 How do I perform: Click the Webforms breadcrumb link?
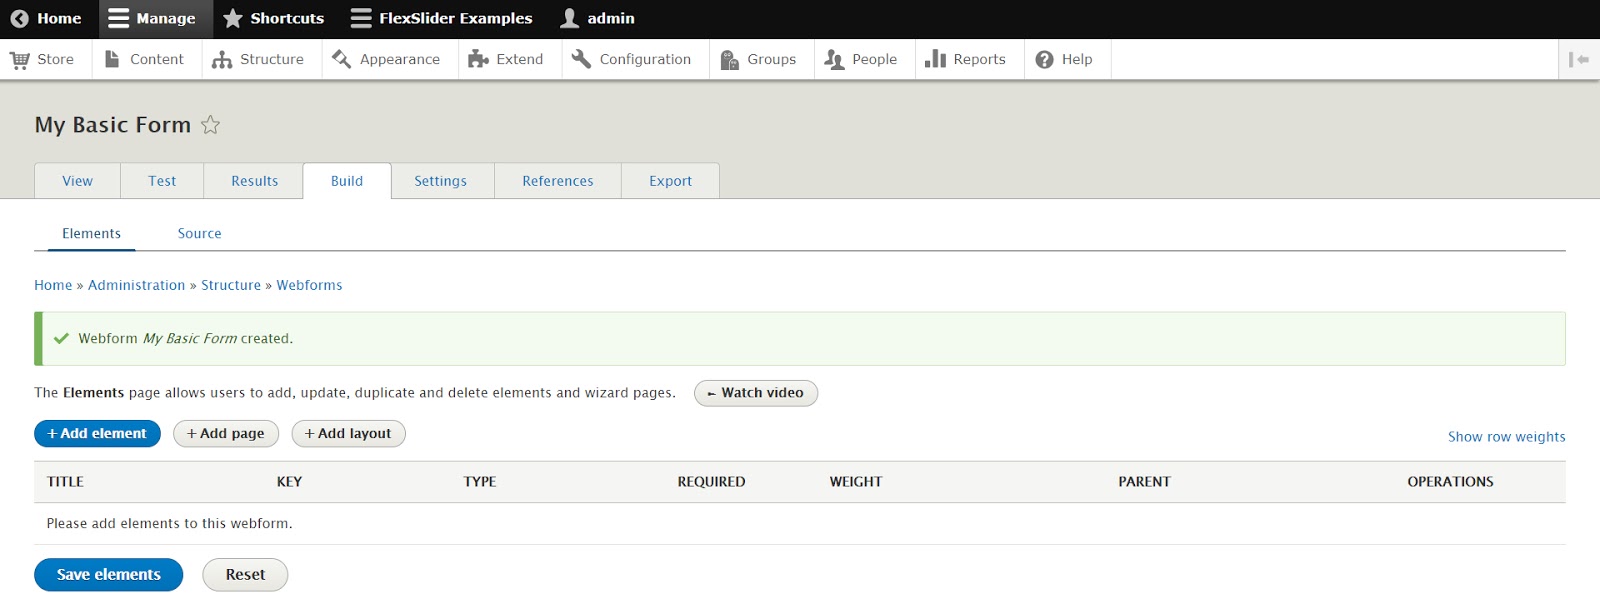tap(309, 286)
